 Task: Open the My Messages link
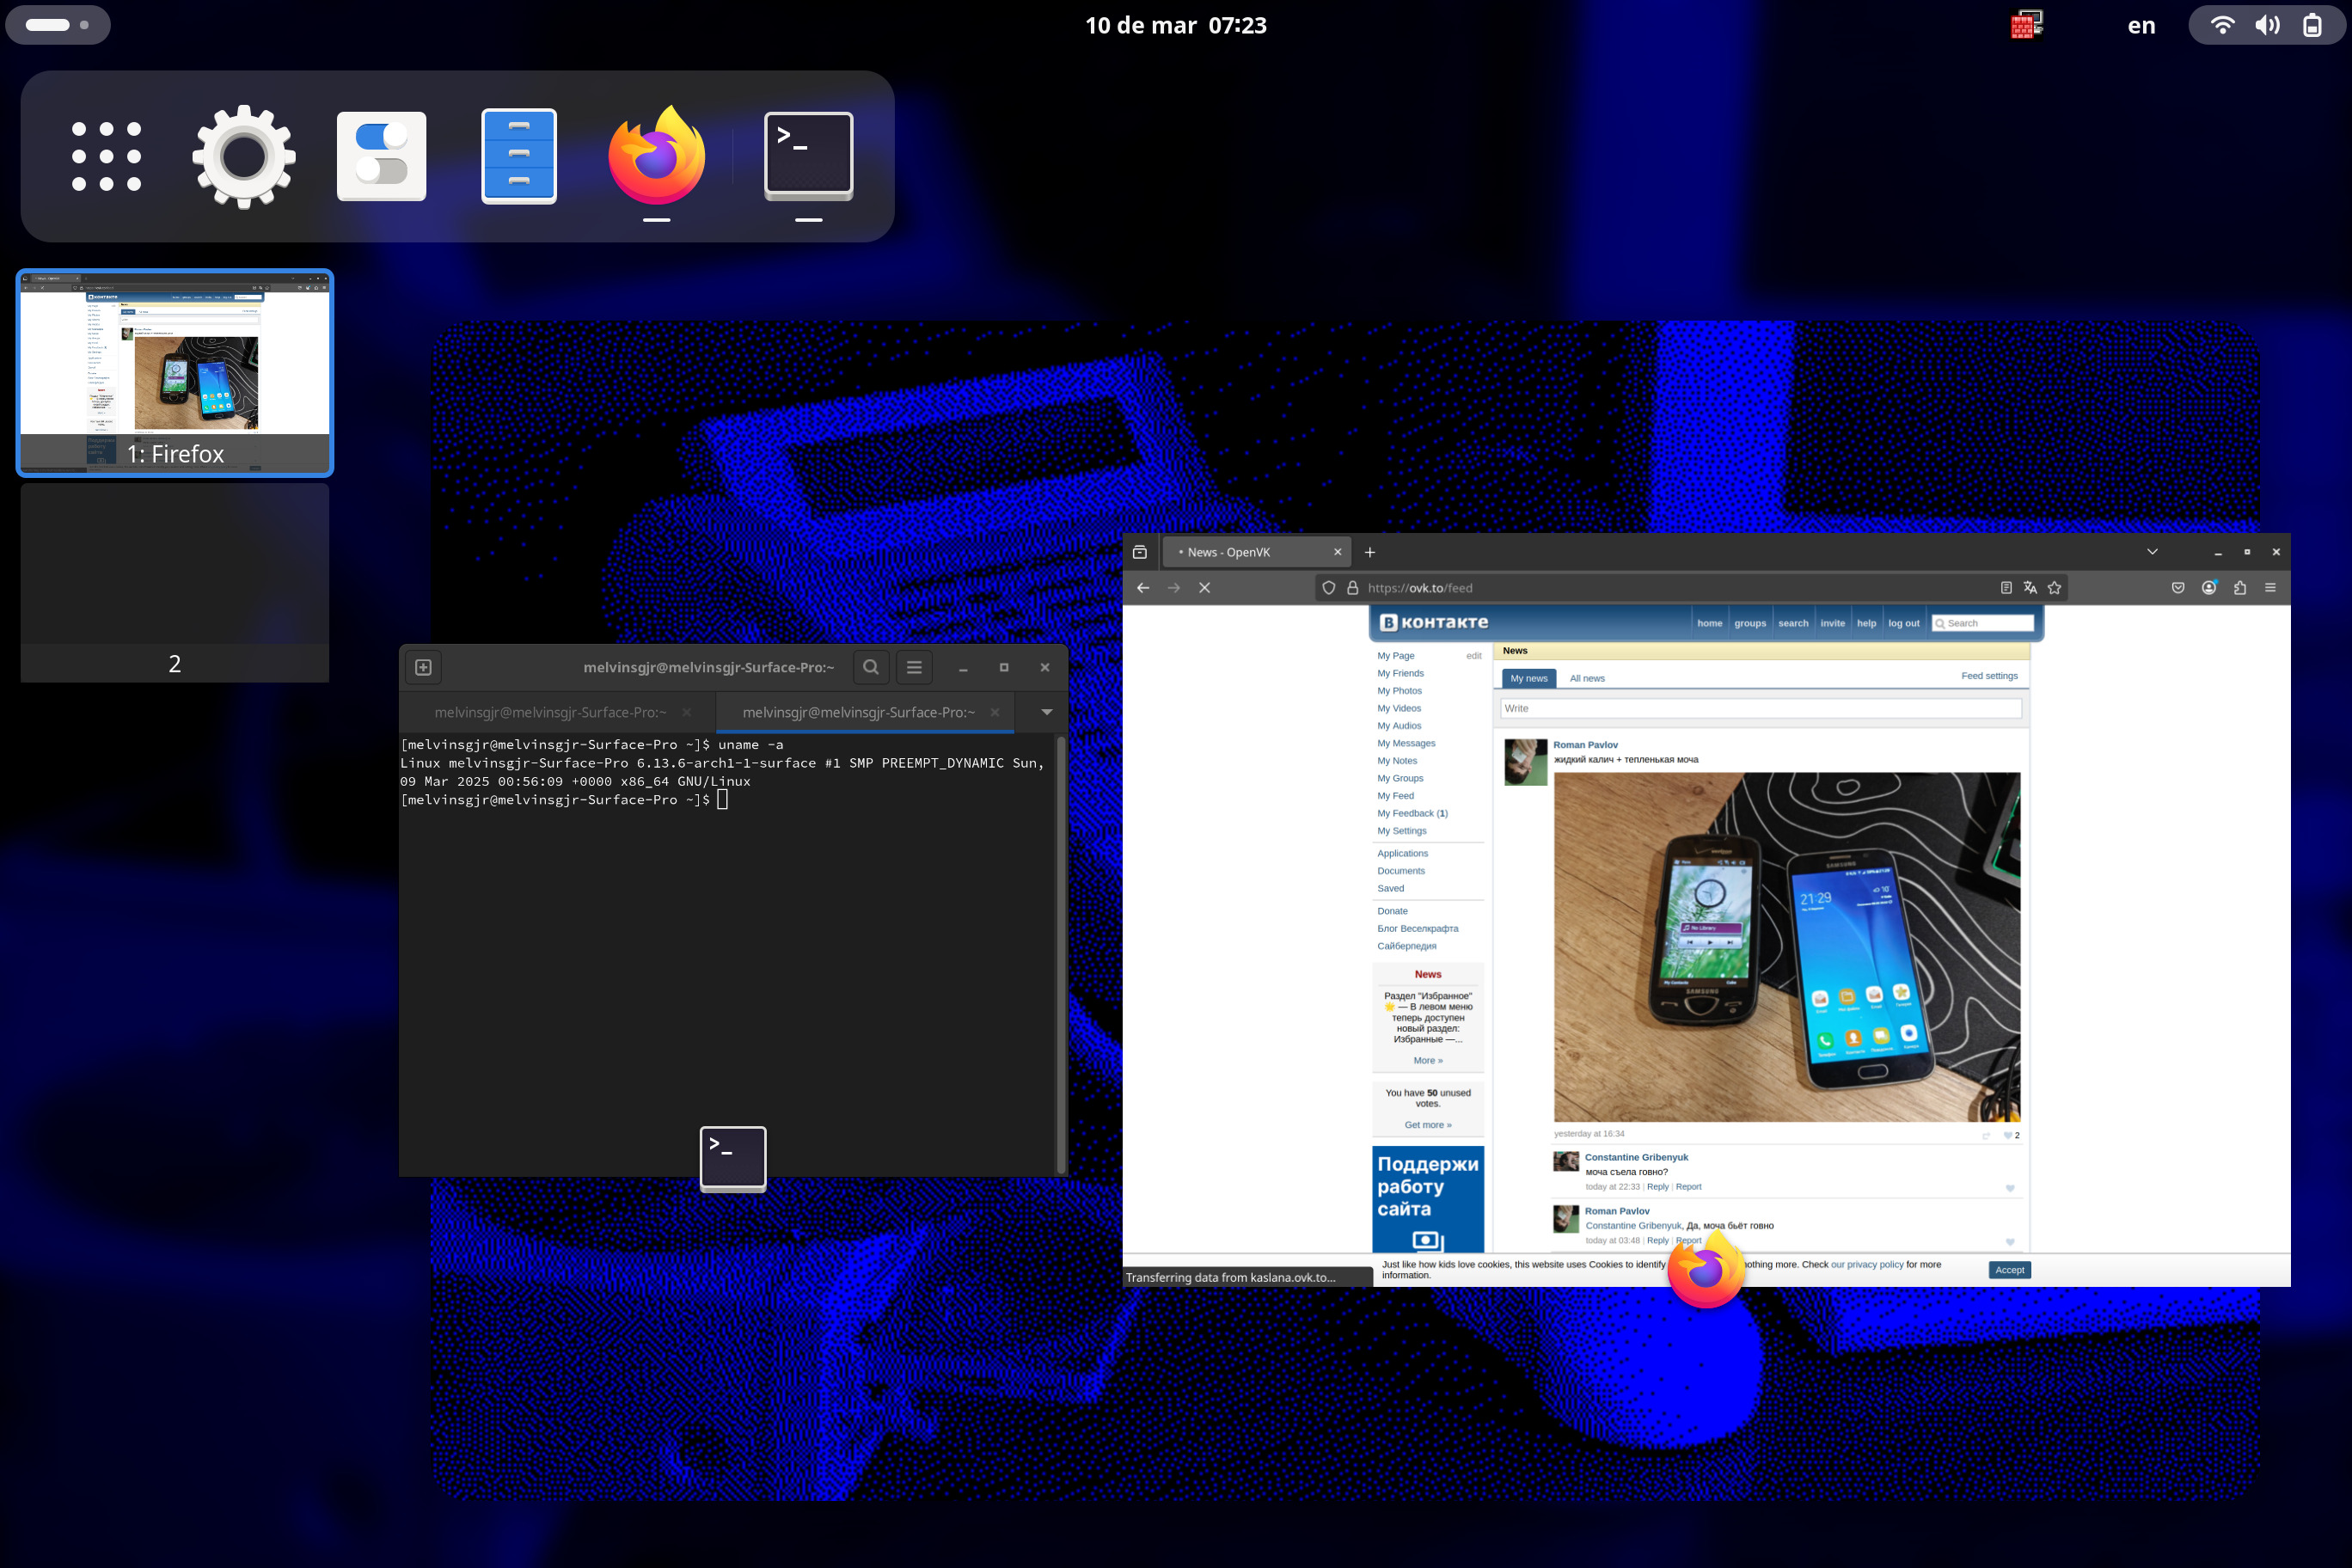click(1406, 743)
